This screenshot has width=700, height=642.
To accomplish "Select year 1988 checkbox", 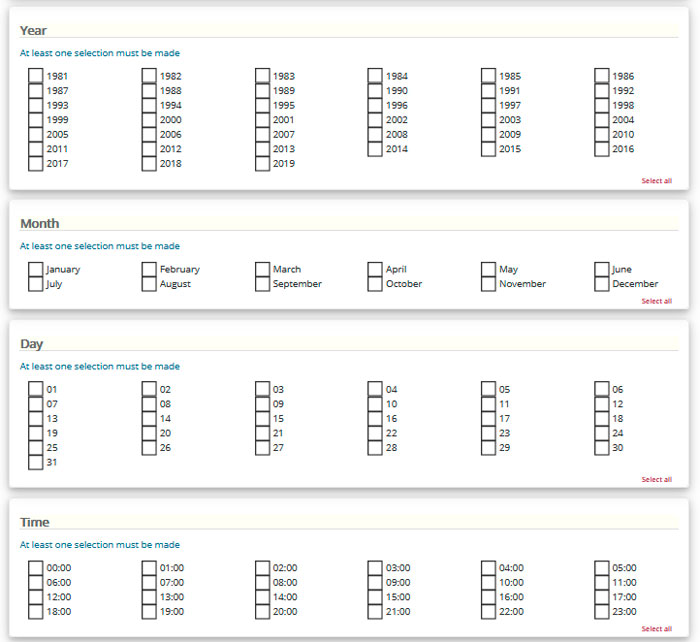I will click(x=149, y=90).
